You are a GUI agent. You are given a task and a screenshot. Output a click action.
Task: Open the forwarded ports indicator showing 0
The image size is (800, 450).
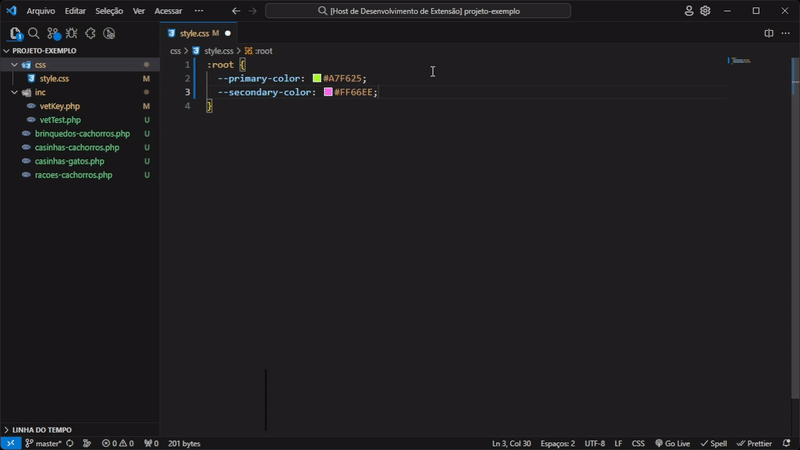151,443
